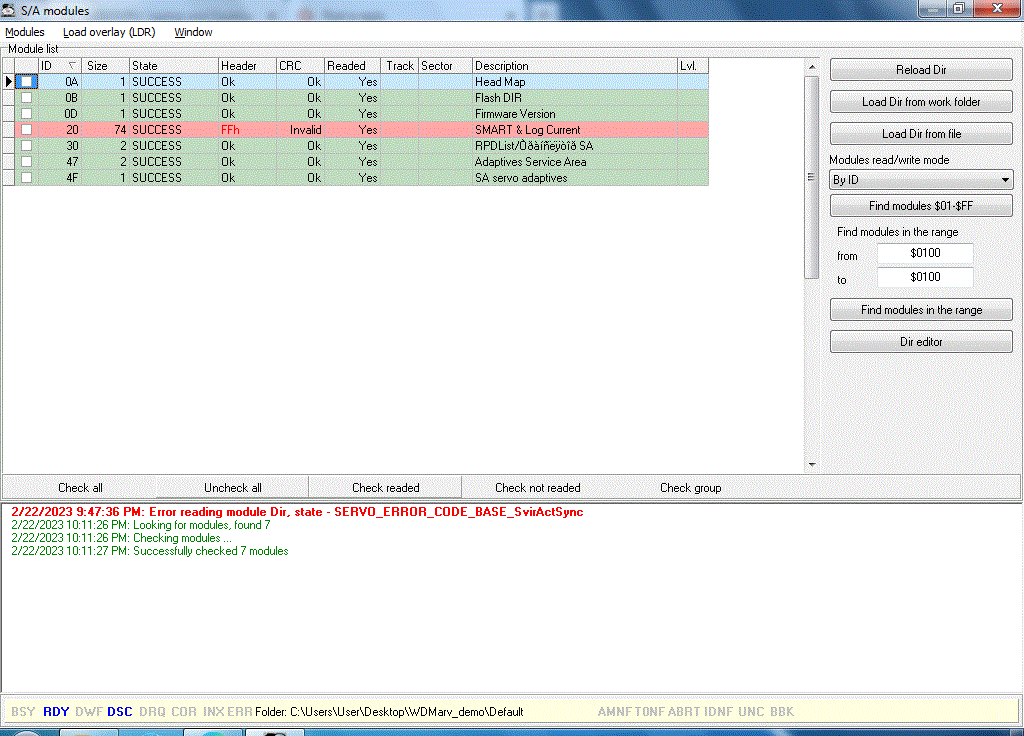Screen dimensions: 1024x736
Task: Click the row selector arrow for module 0A
Action: [9, 82]
